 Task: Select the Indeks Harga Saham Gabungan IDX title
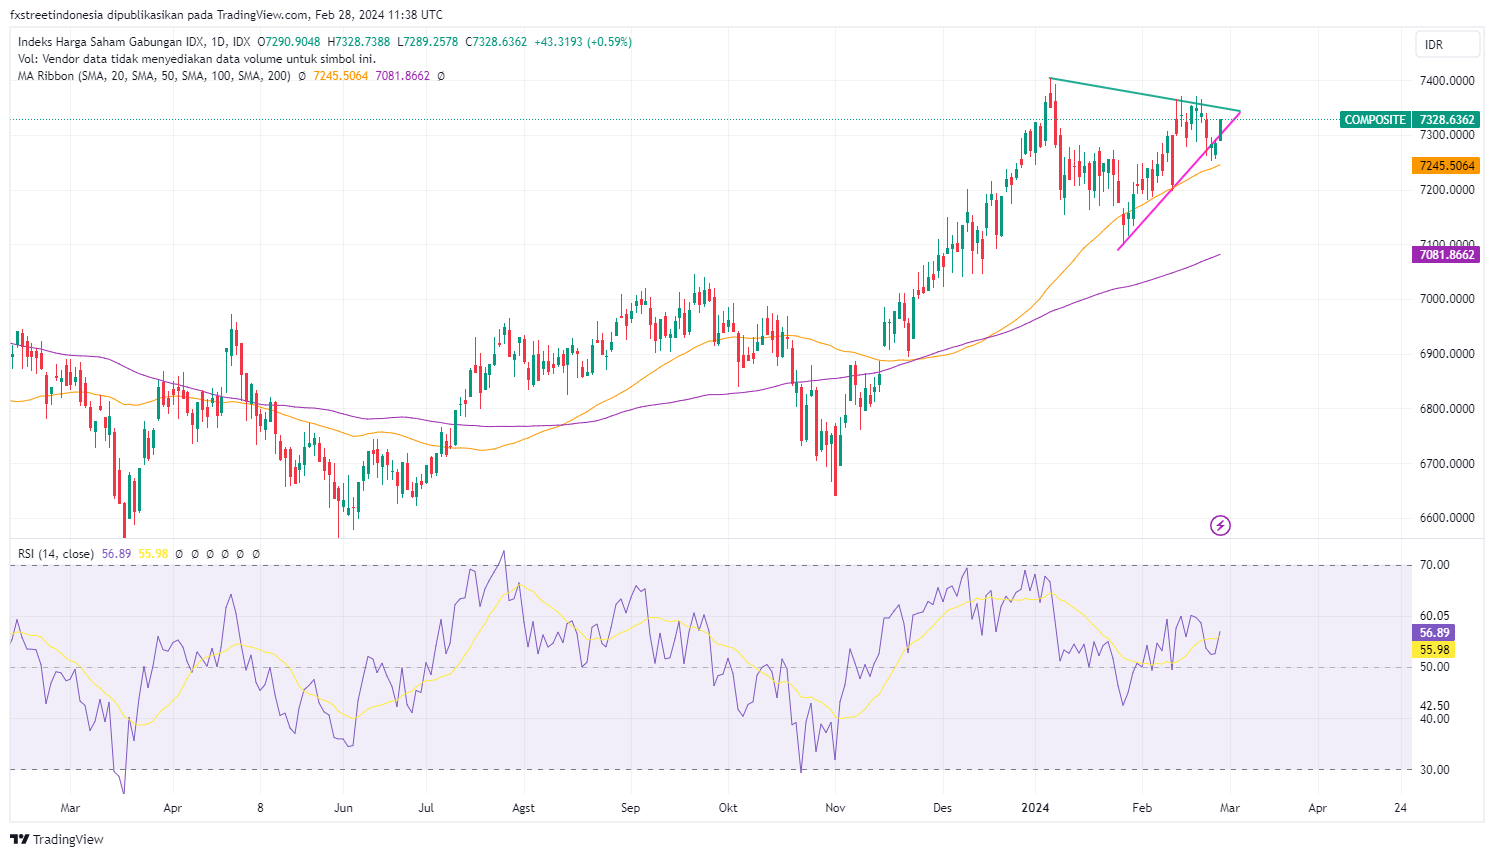(135, 42)
